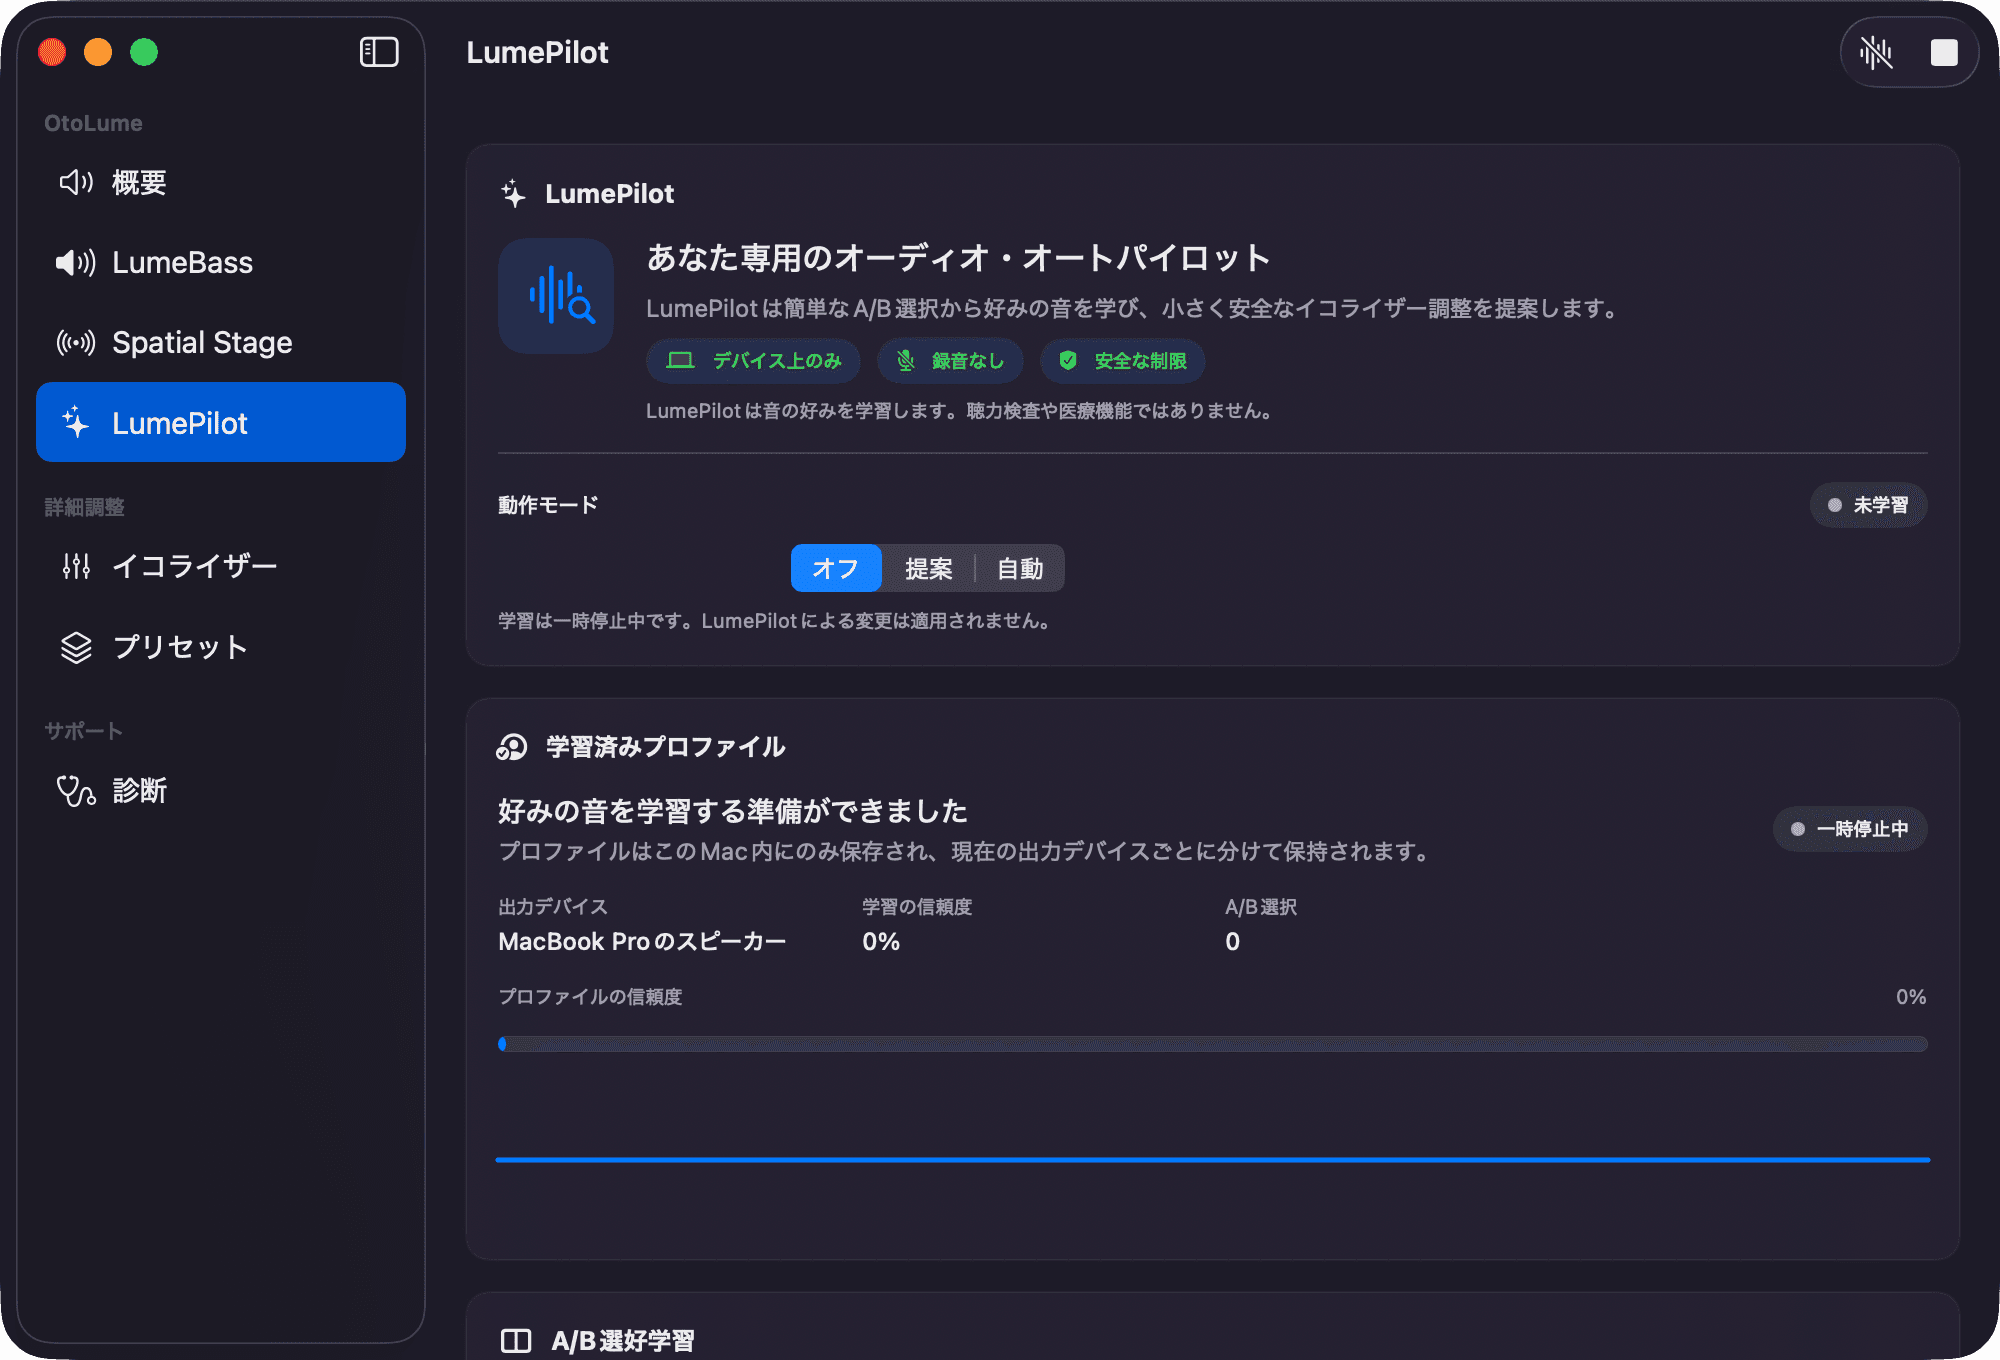The height and width of the screenshot is (1360, 2000).
Task: Select the オフ operation mode
Action: click(x=836, y=568)
